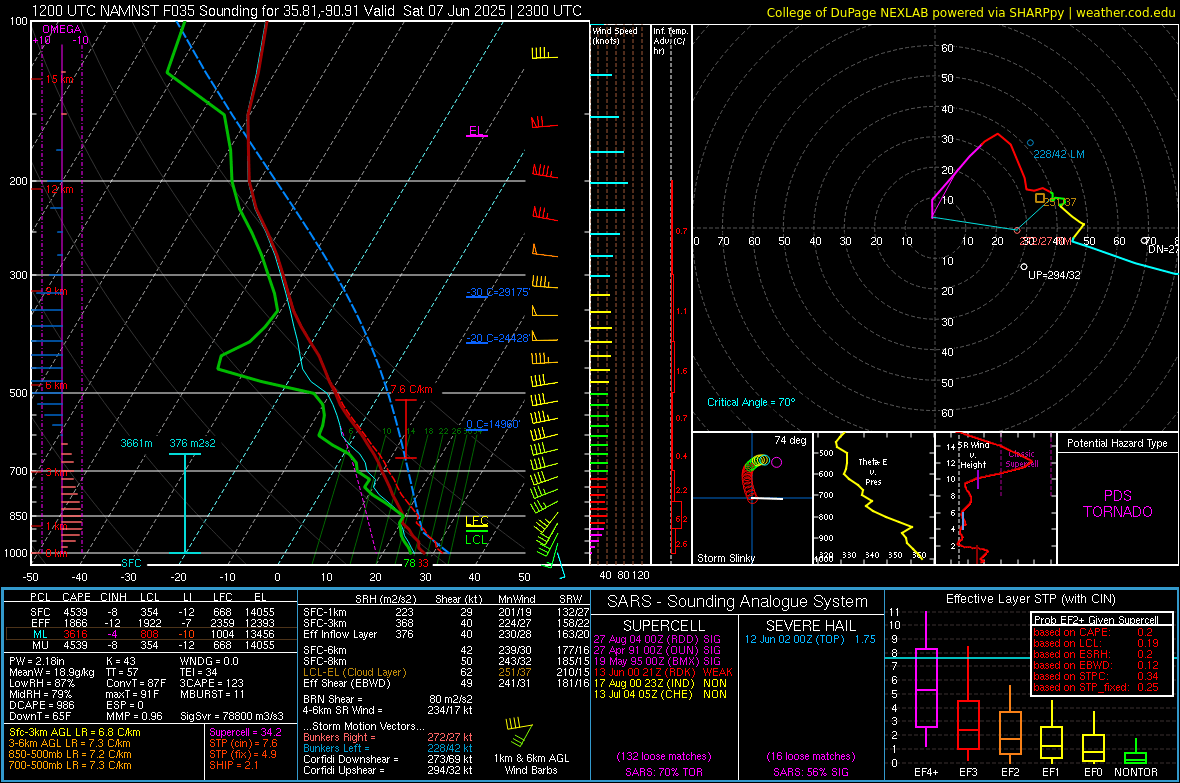Select the 13 Jun 00 21Z (RDK) WEAK analog

(663, 672)
